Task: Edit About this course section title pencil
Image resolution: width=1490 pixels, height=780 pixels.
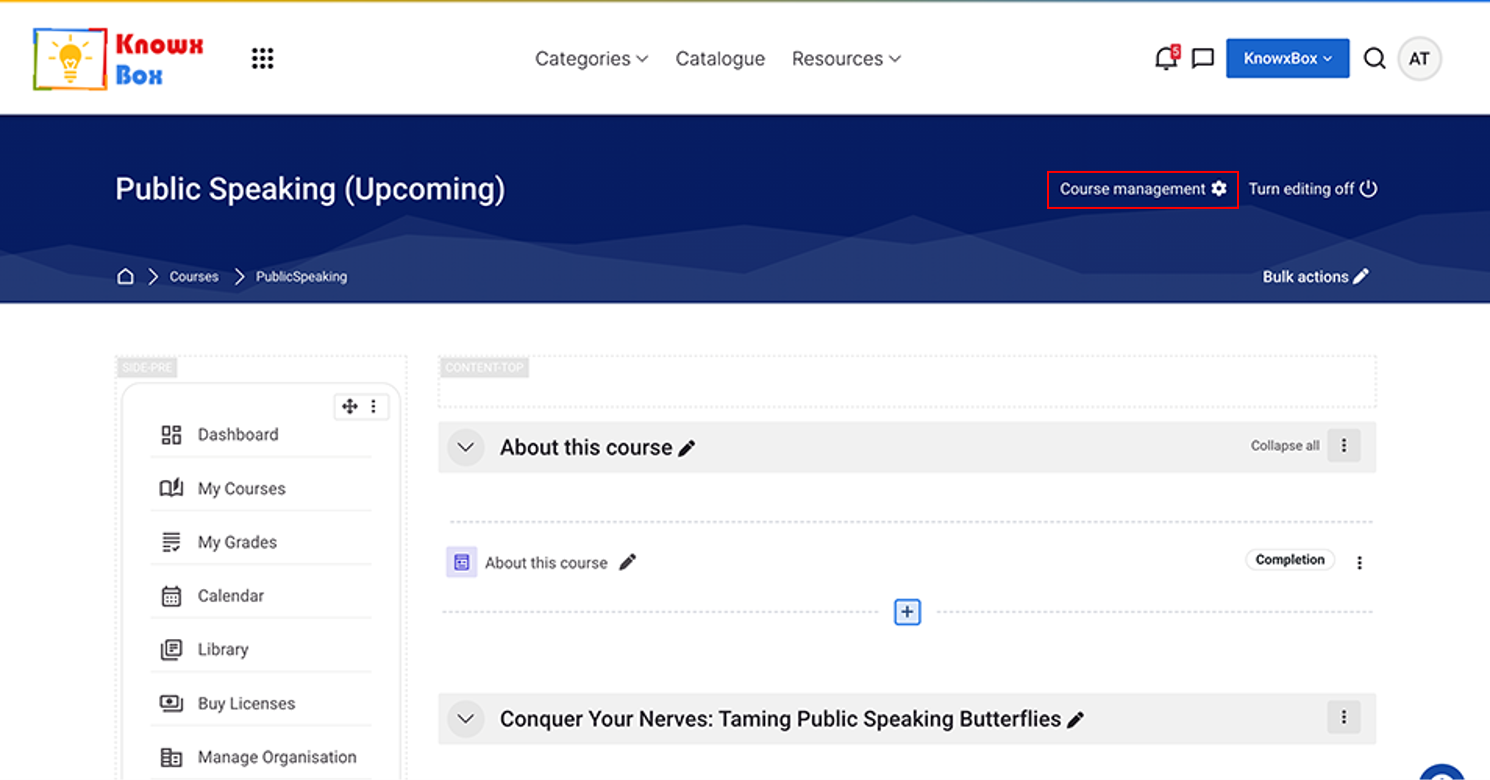Action: [x=687, y=449]
